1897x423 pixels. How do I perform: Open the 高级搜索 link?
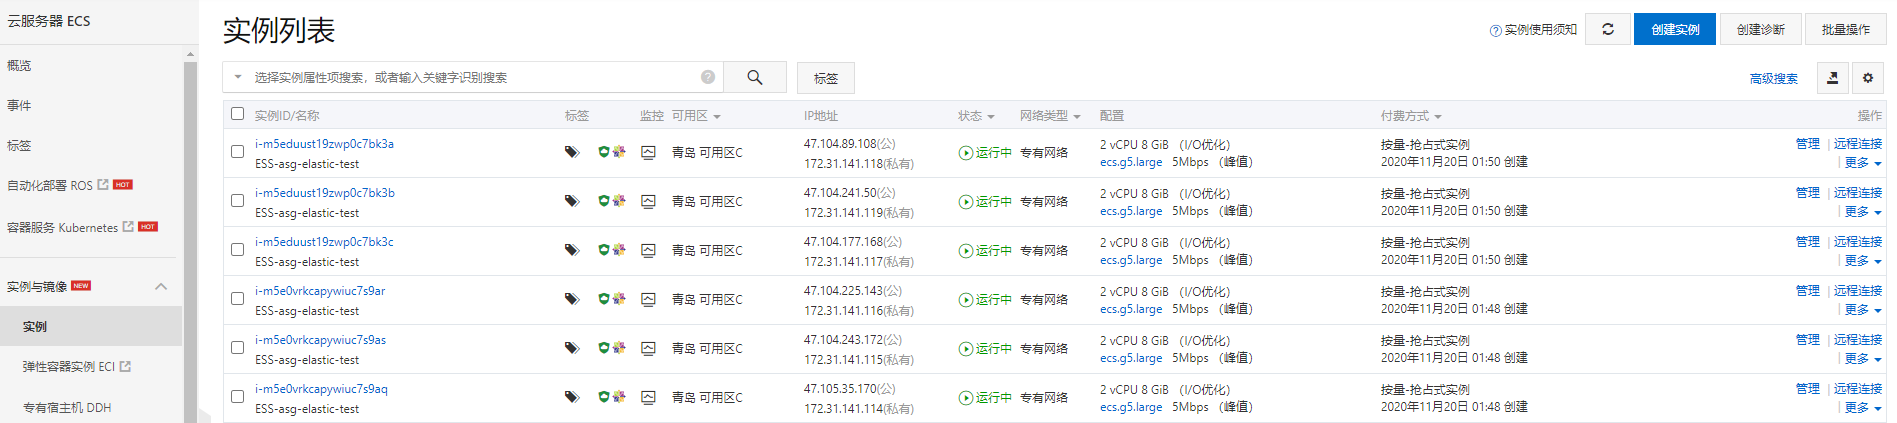click(x=1773, y=78)
